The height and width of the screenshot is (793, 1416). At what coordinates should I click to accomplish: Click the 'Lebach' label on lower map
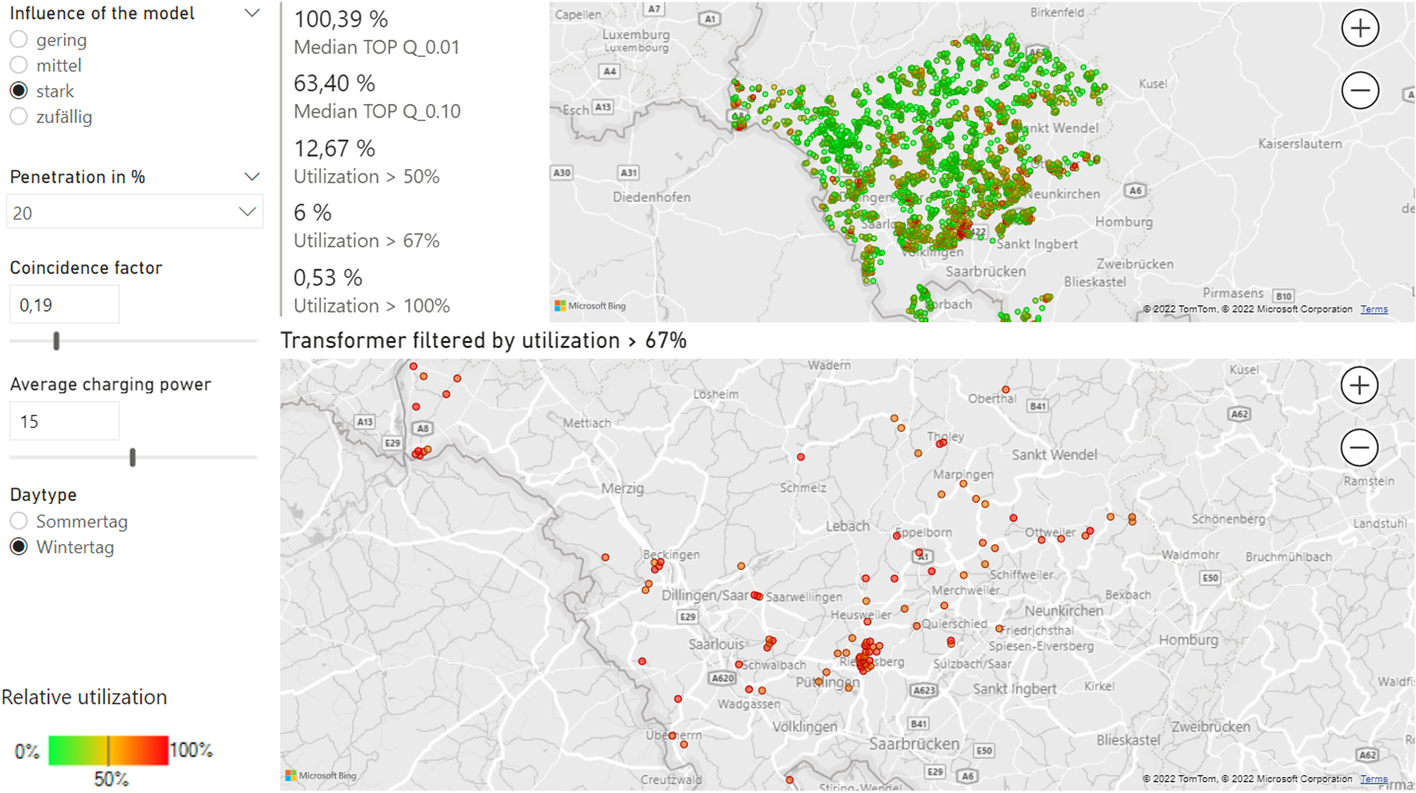coord(848,526)
